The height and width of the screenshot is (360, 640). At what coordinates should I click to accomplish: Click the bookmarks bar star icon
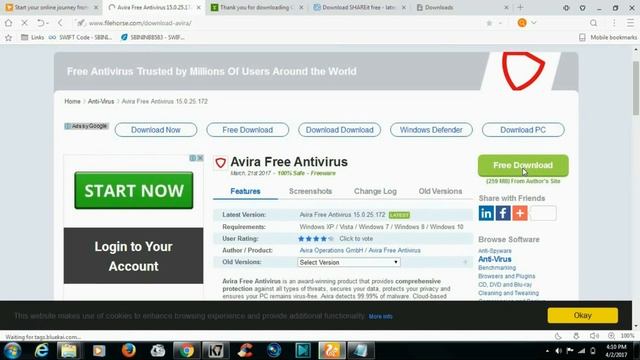[x=8, y=38]
